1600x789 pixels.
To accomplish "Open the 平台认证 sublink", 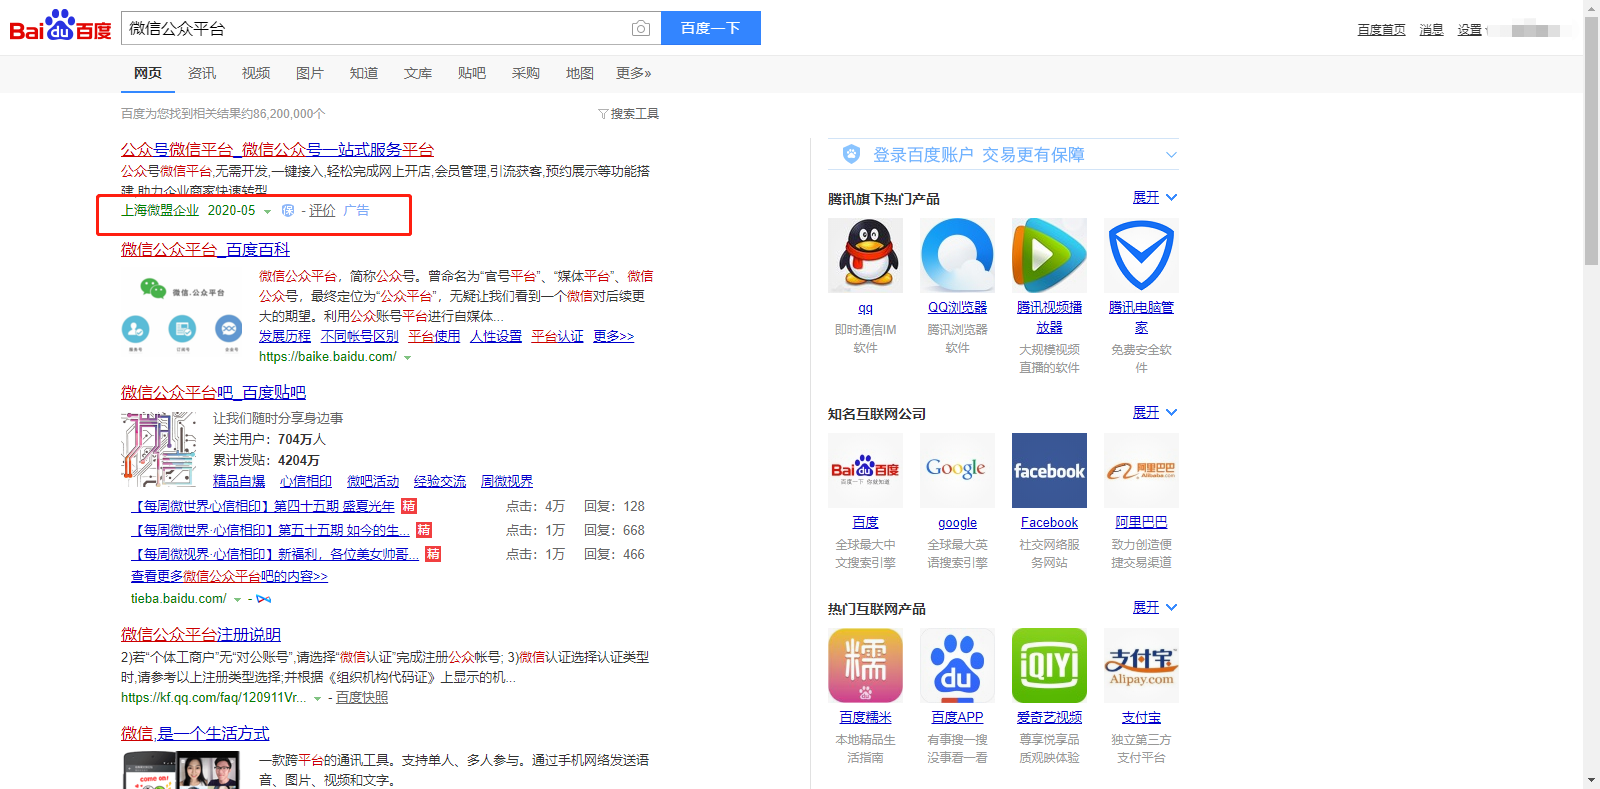I will tap(557, 336).
